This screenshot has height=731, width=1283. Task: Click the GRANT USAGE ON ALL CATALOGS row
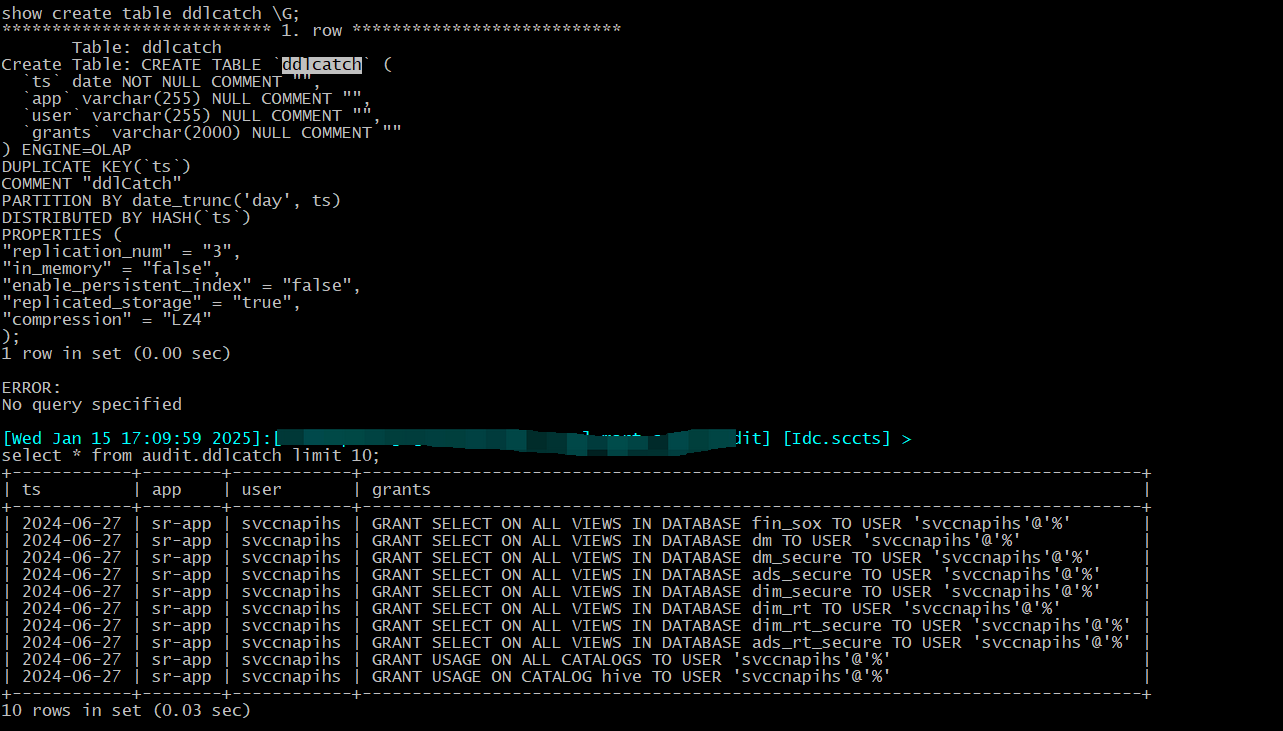(575, 659)
